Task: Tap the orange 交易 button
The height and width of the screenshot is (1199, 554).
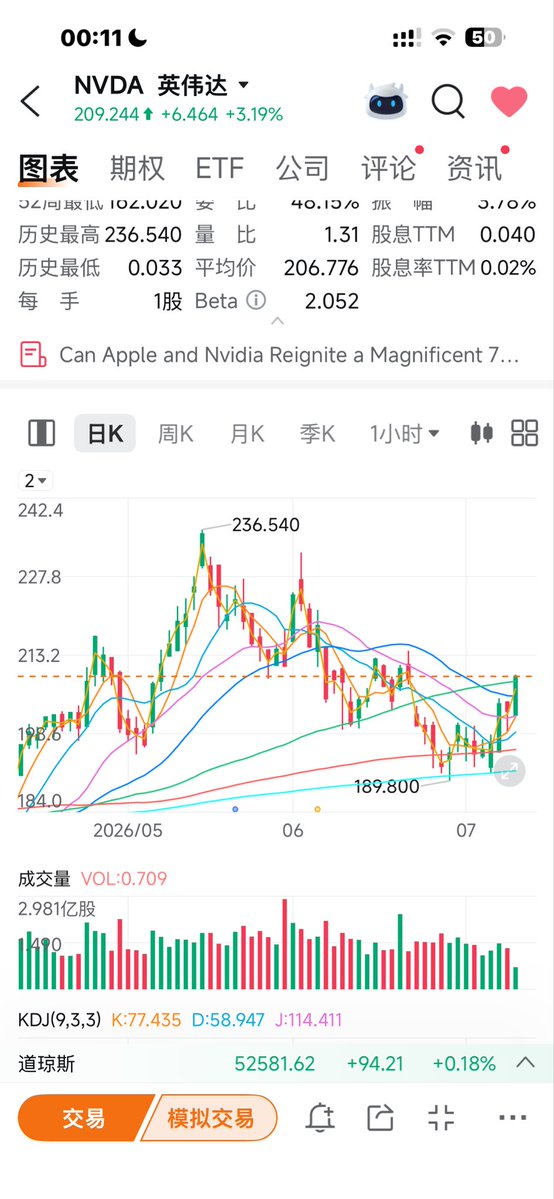Action: pos(83,1119)
